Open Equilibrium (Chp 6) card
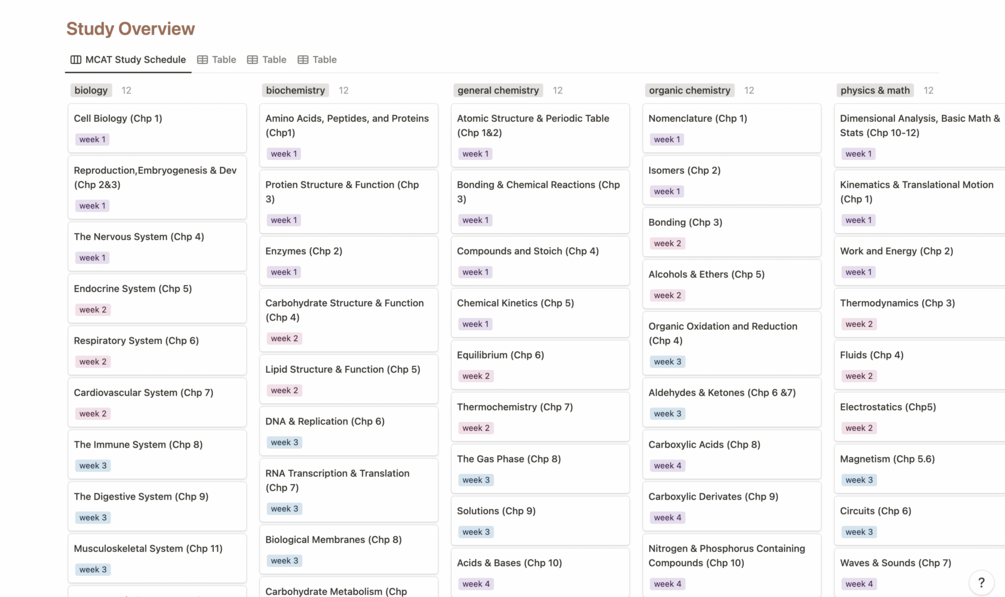Viewport: 1005px width, 597px height. [540, 365]
